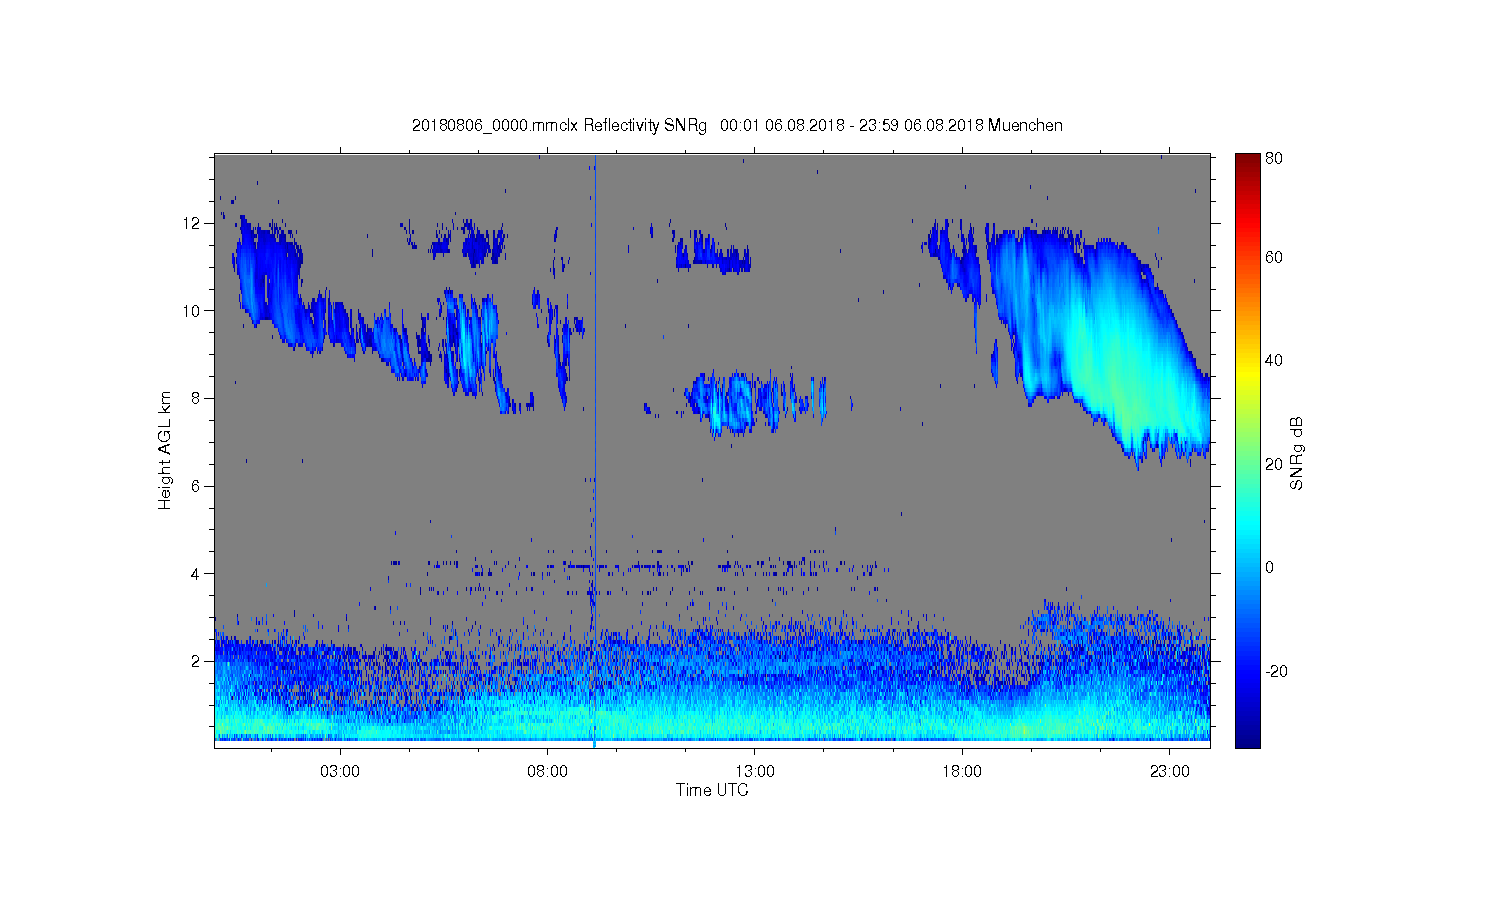Screen dimensions: 1500x900
Task: Select the "SNRg dB" colorbar label
Action: coord(1297,453)
